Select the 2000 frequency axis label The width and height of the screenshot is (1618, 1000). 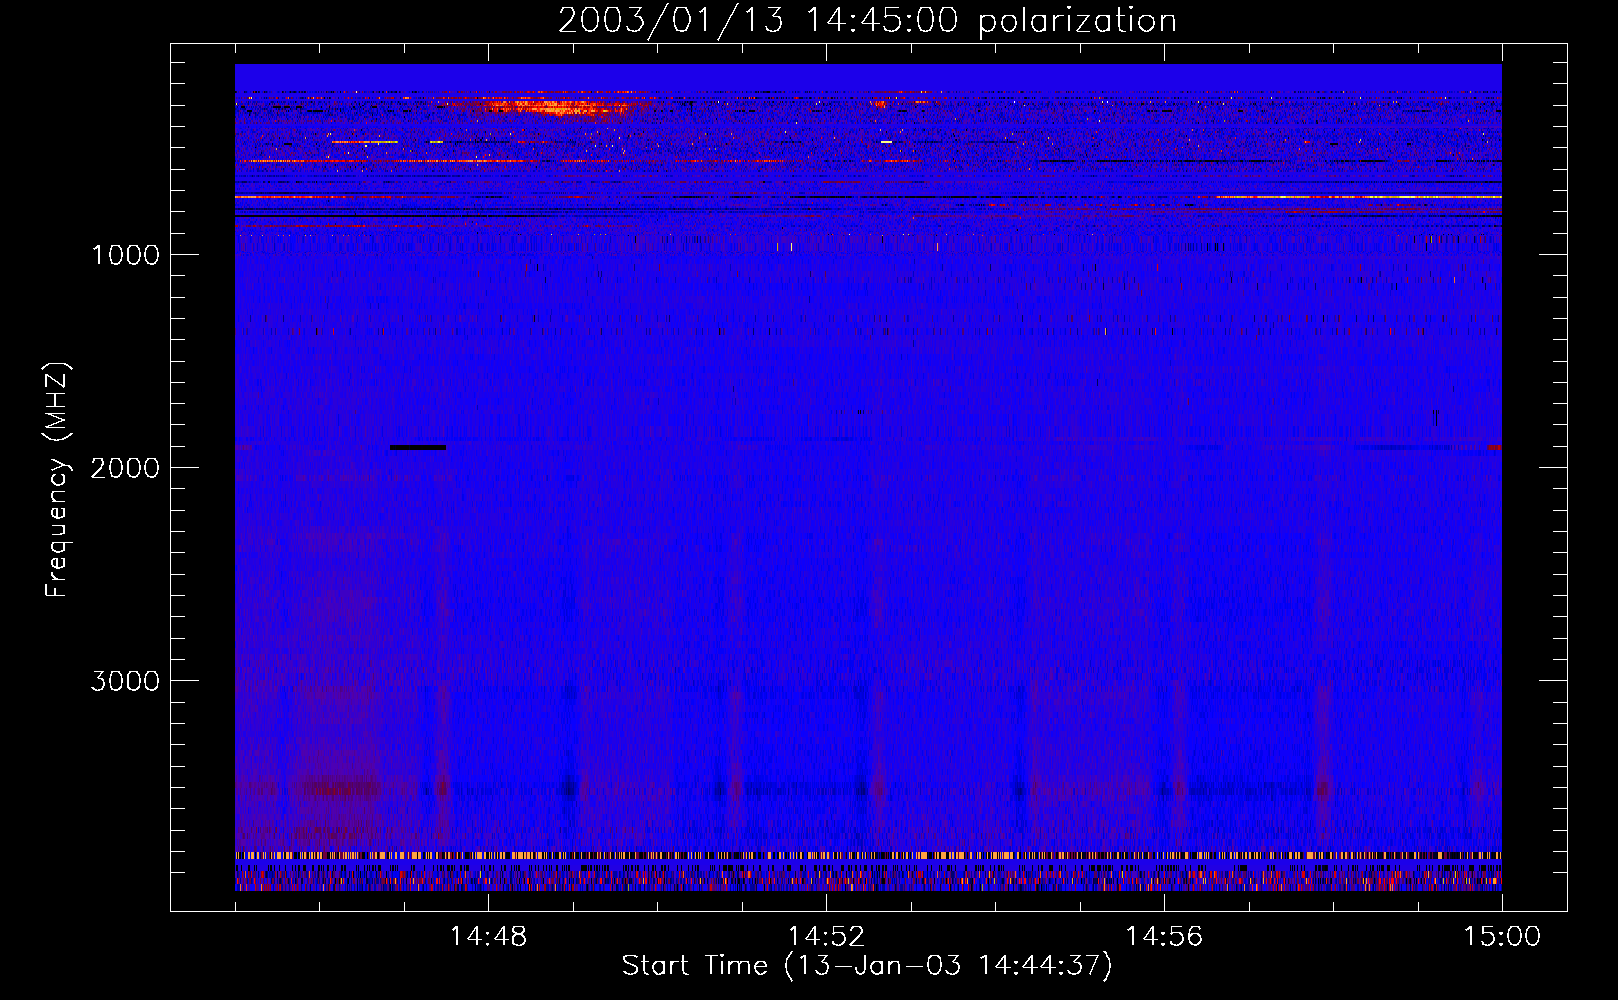click(x=125, y=468)
